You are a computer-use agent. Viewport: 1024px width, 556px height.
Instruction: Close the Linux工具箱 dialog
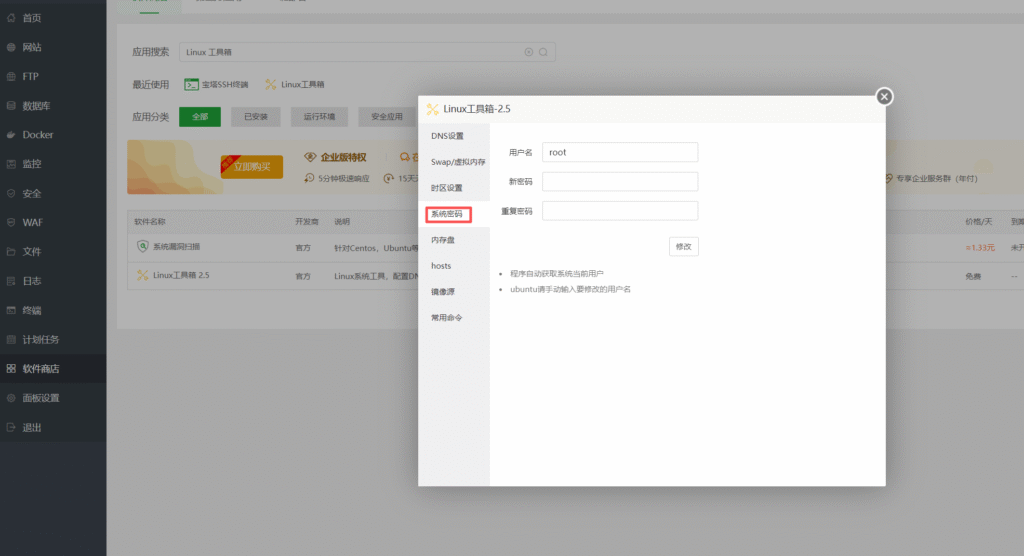coord(884,96)
